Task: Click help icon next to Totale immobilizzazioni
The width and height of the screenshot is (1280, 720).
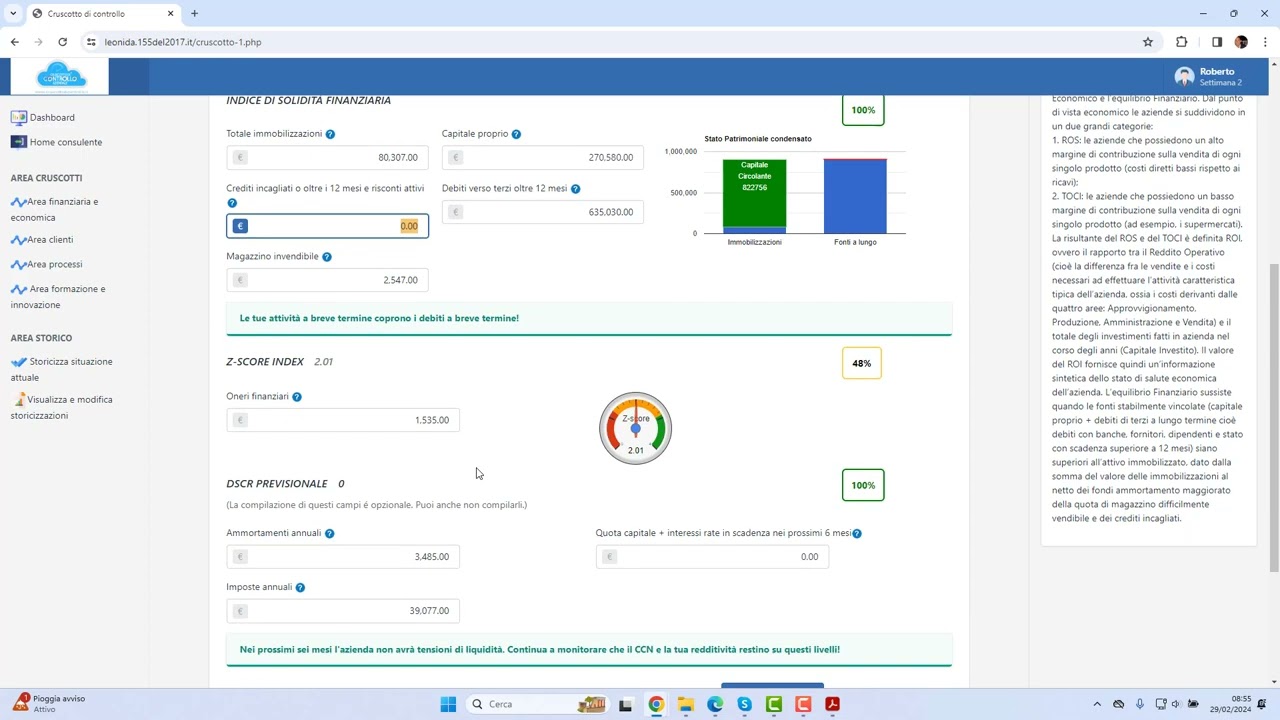Action: [x=330, y=134]
